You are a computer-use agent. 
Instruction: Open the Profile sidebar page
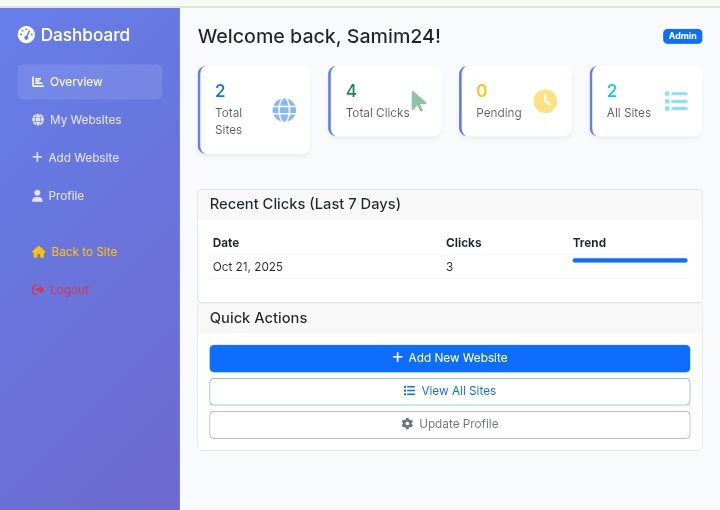click(x=90, y=196)
